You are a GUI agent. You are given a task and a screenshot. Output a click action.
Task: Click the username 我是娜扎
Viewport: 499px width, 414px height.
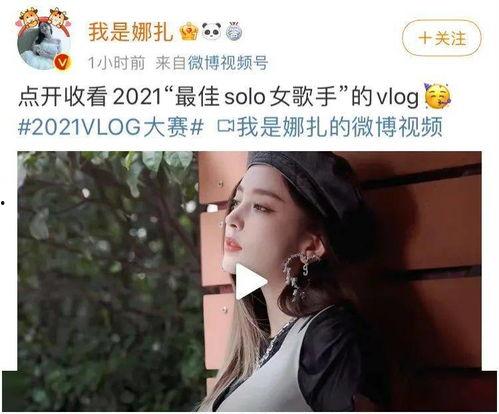click(131, 32)
